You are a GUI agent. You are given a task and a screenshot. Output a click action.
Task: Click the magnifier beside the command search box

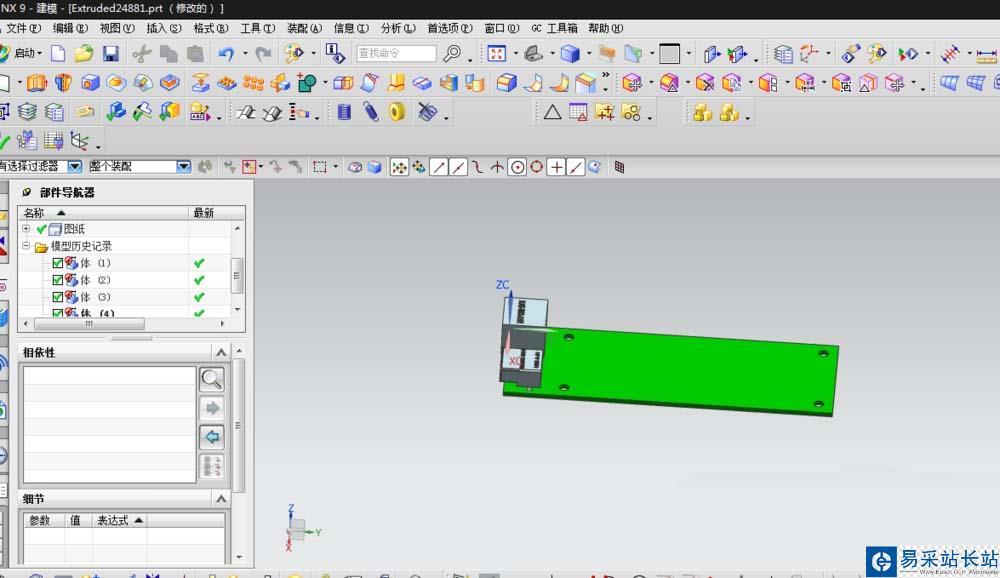453,53
